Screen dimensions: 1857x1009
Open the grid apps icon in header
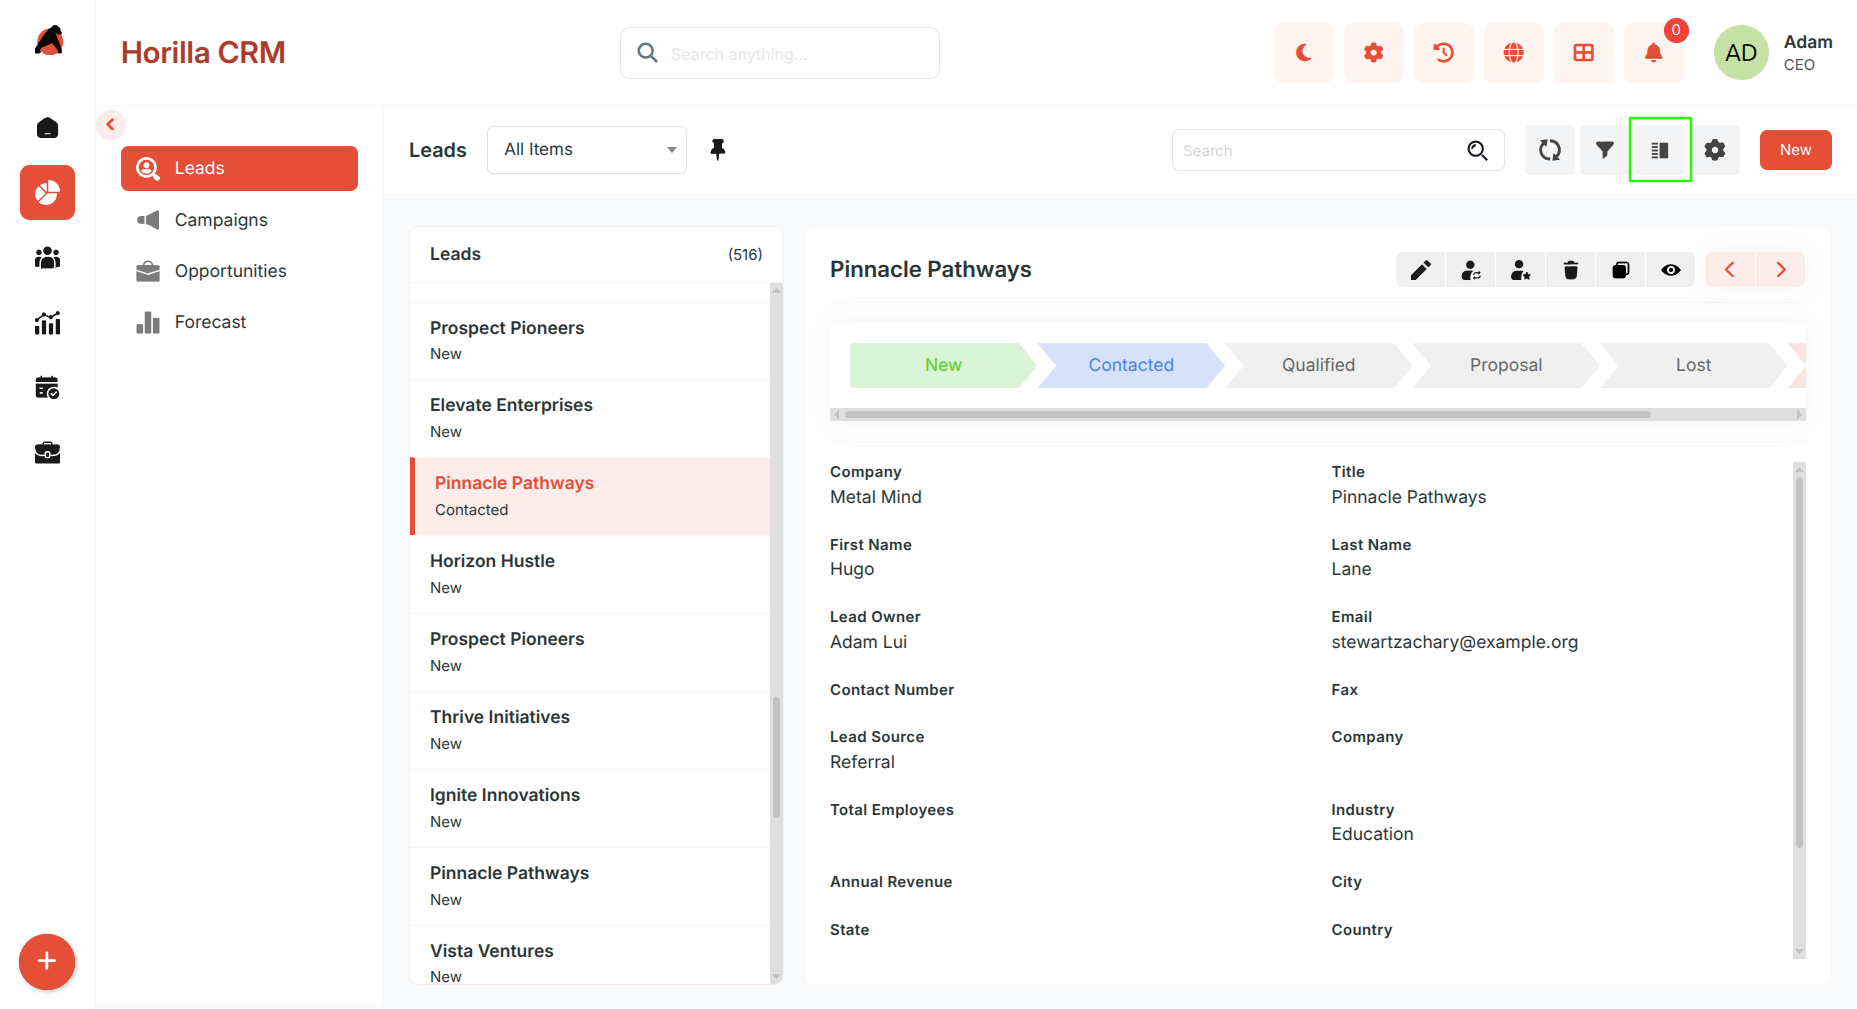pyautogui.click(x=1583, y=53)
